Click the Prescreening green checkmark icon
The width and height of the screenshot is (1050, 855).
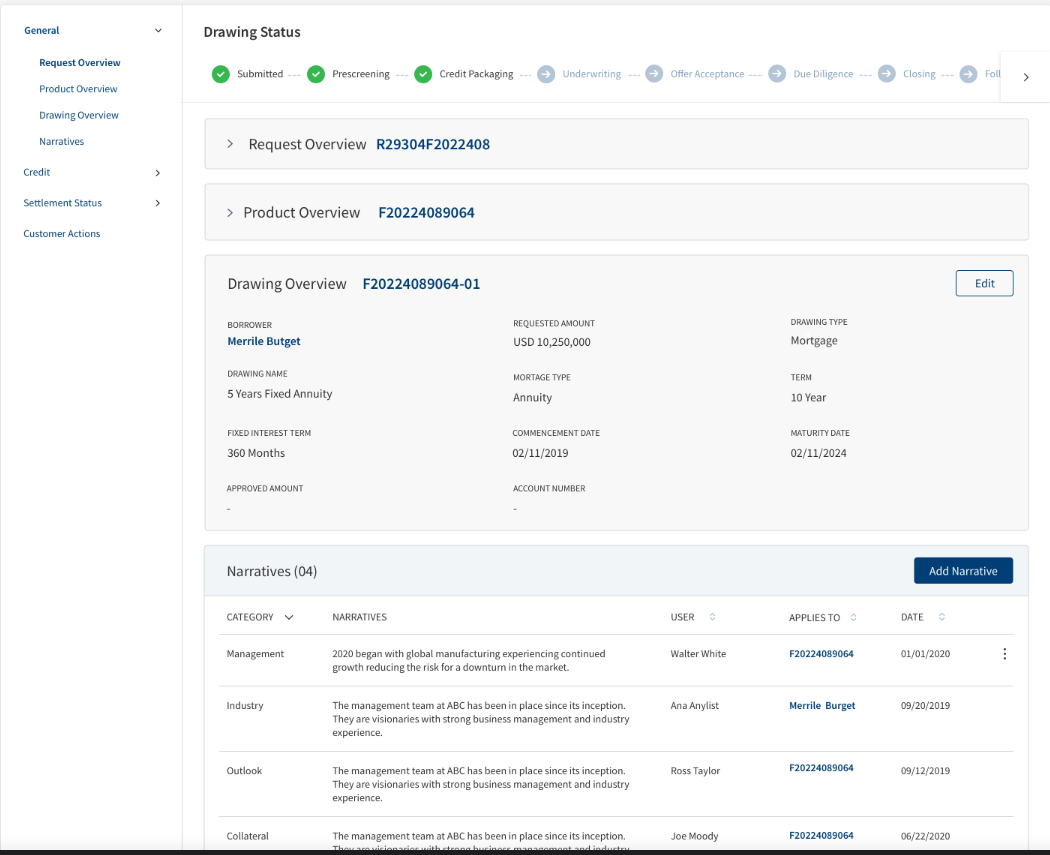pos(316,74)
